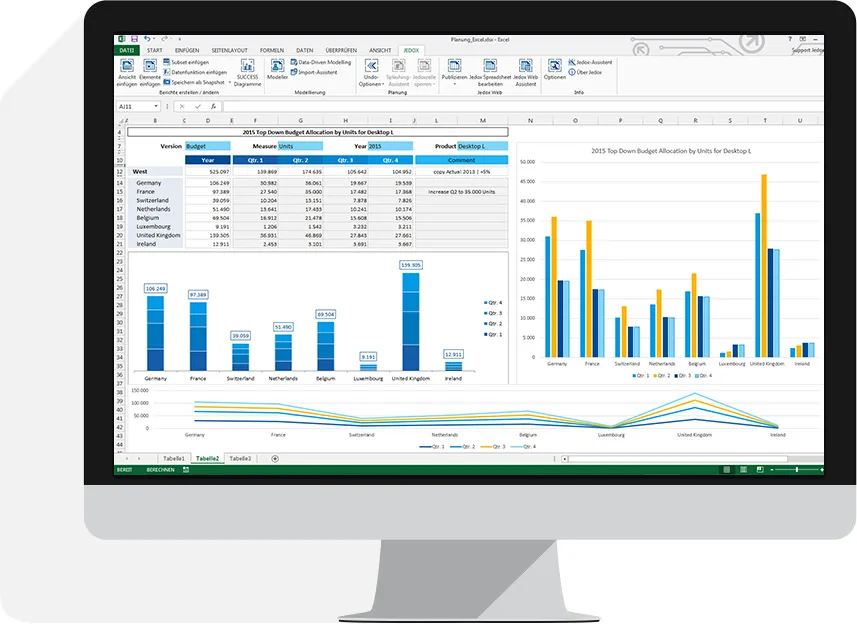Launch the Jedox-Assistent
Viewport: 857px width, 624px height.
[590, 62]
